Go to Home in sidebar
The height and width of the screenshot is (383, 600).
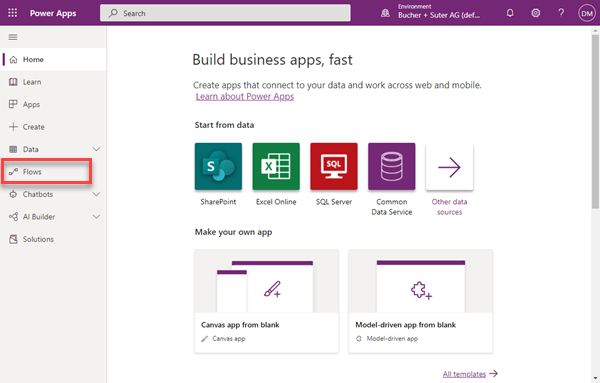coord(53,59)
